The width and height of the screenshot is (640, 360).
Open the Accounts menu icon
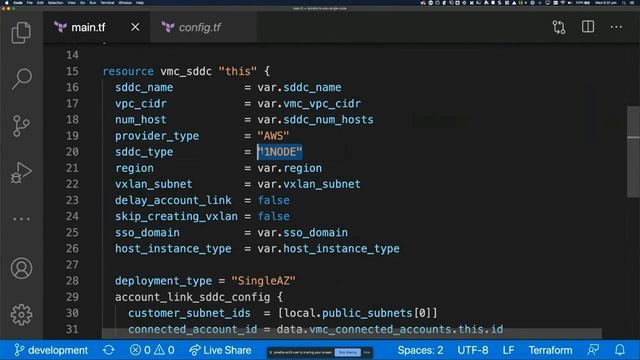21,268
